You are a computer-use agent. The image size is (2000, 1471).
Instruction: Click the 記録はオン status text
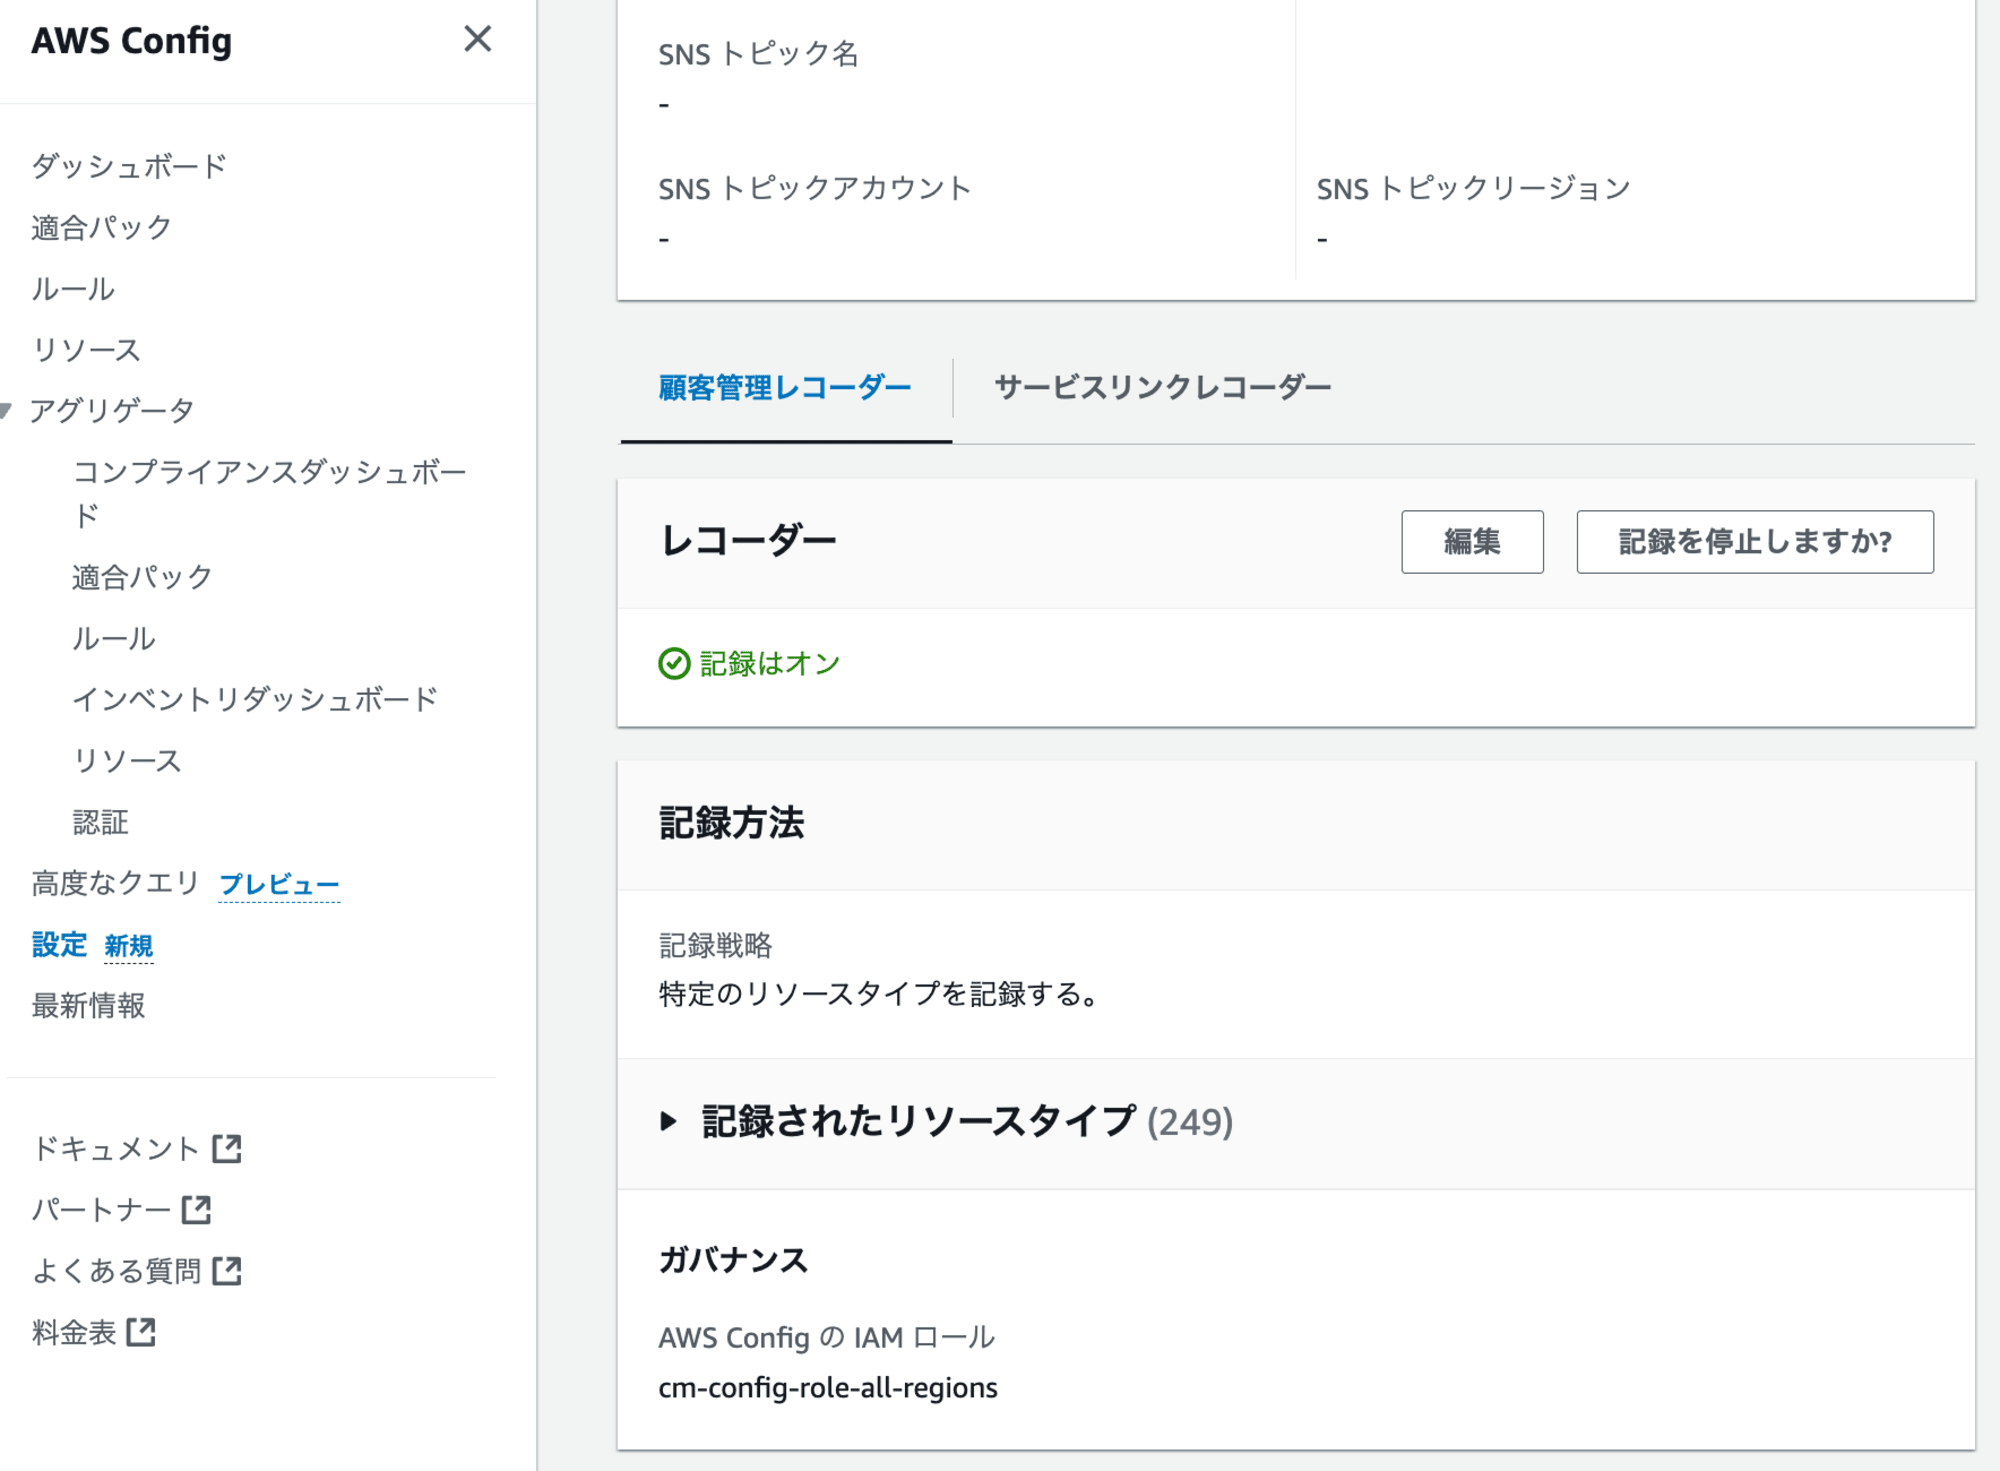click(x=770, y=664)
